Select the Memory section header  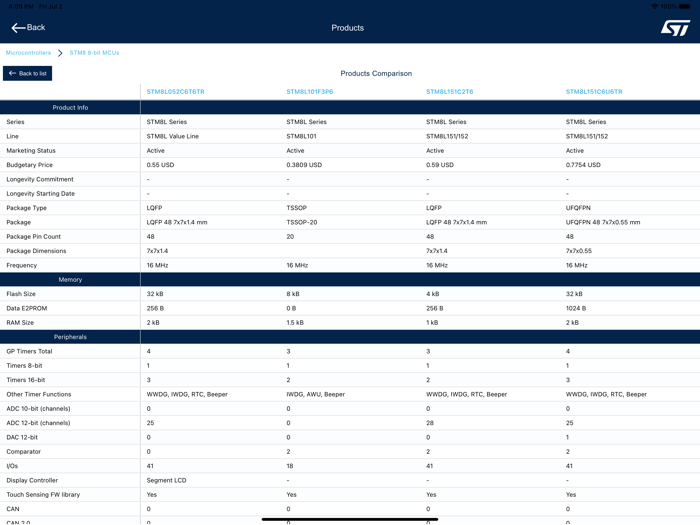pyautogui.click(x=70, y=279)
